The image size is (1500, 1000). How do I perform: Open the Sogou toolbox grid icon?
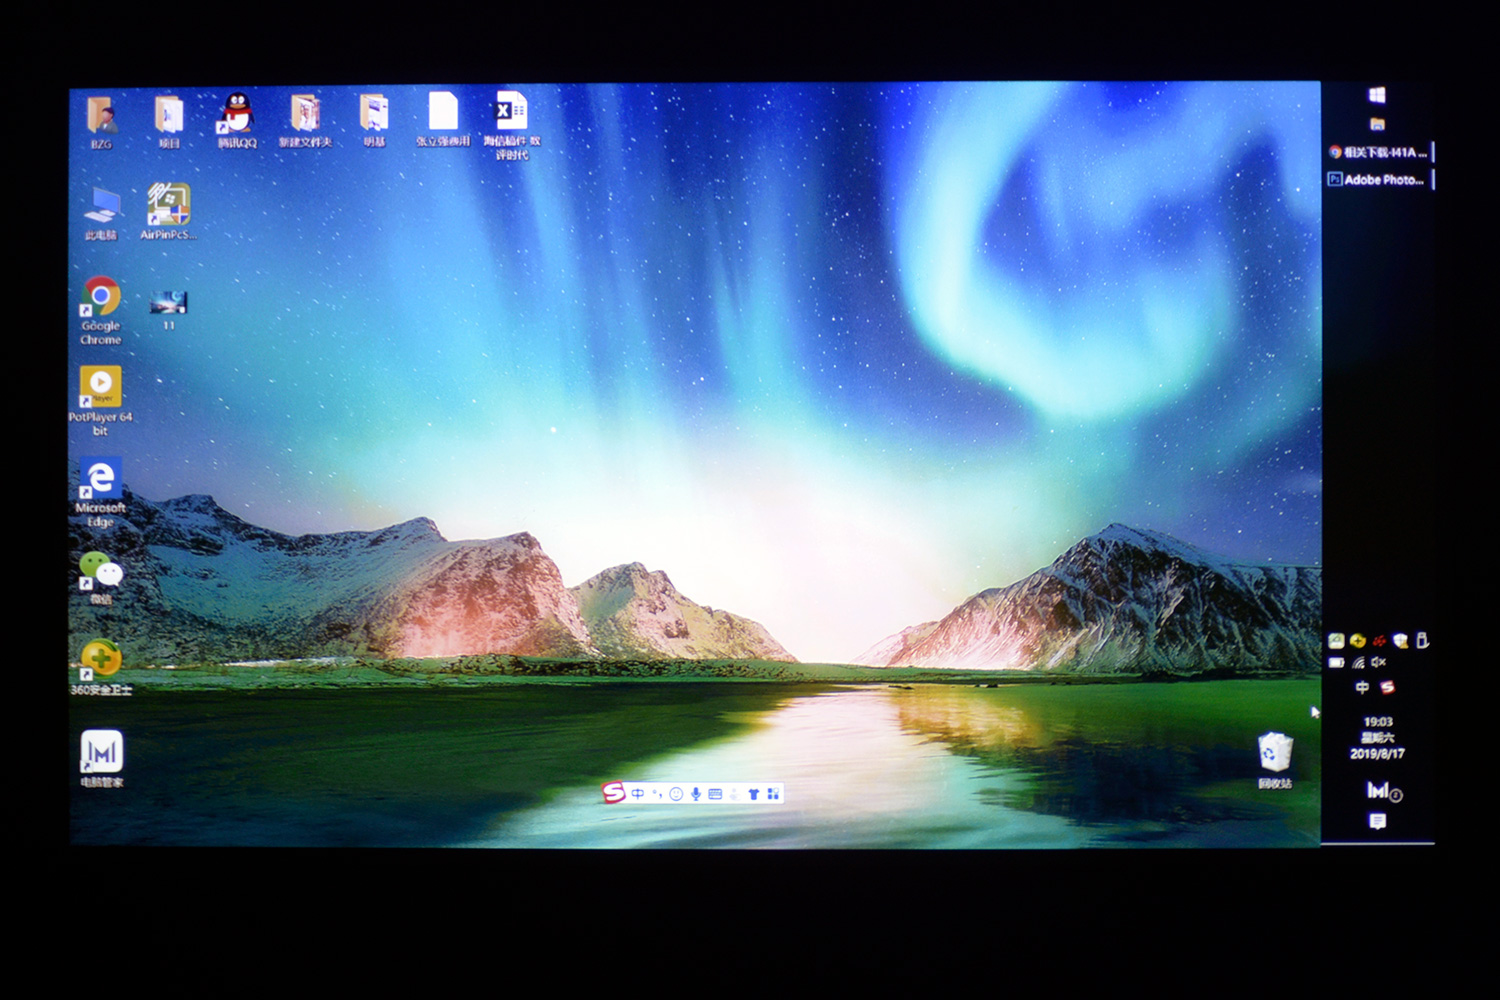coord(773,794)
